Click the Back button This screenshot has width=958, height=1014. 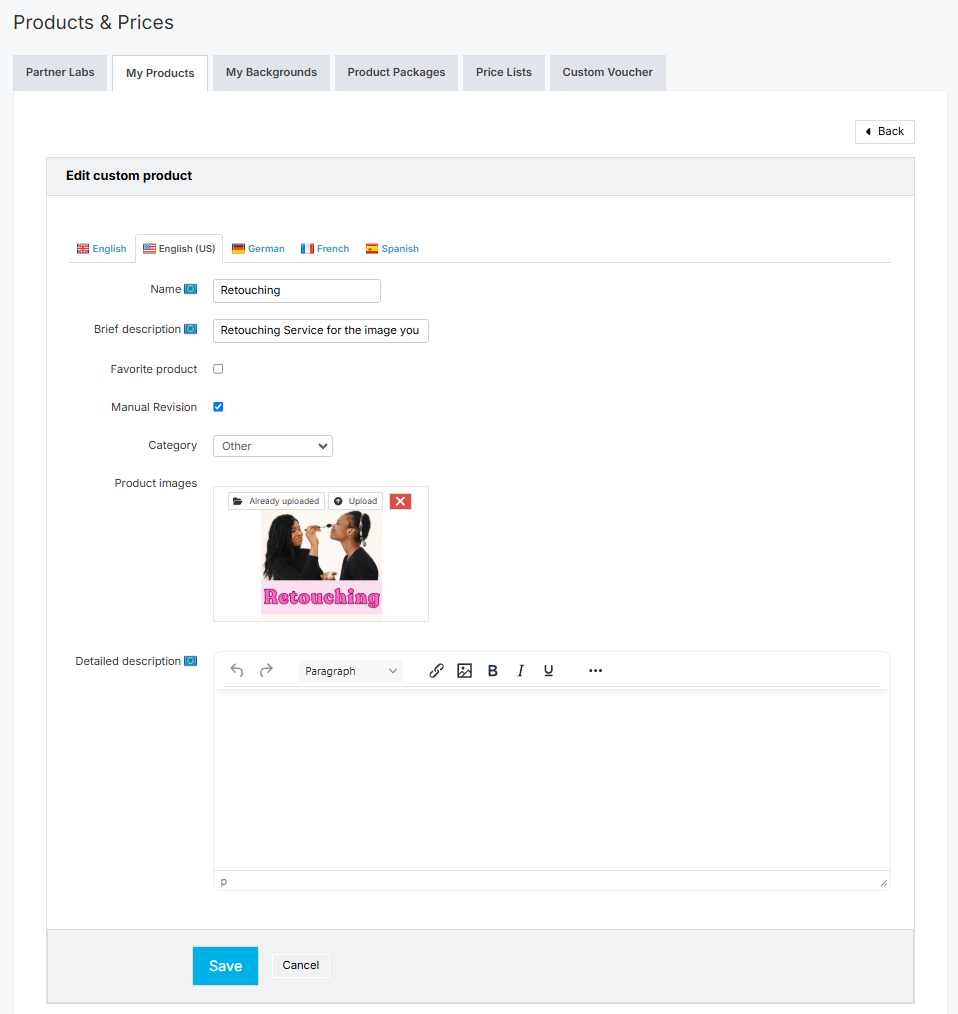coord(884,131)
